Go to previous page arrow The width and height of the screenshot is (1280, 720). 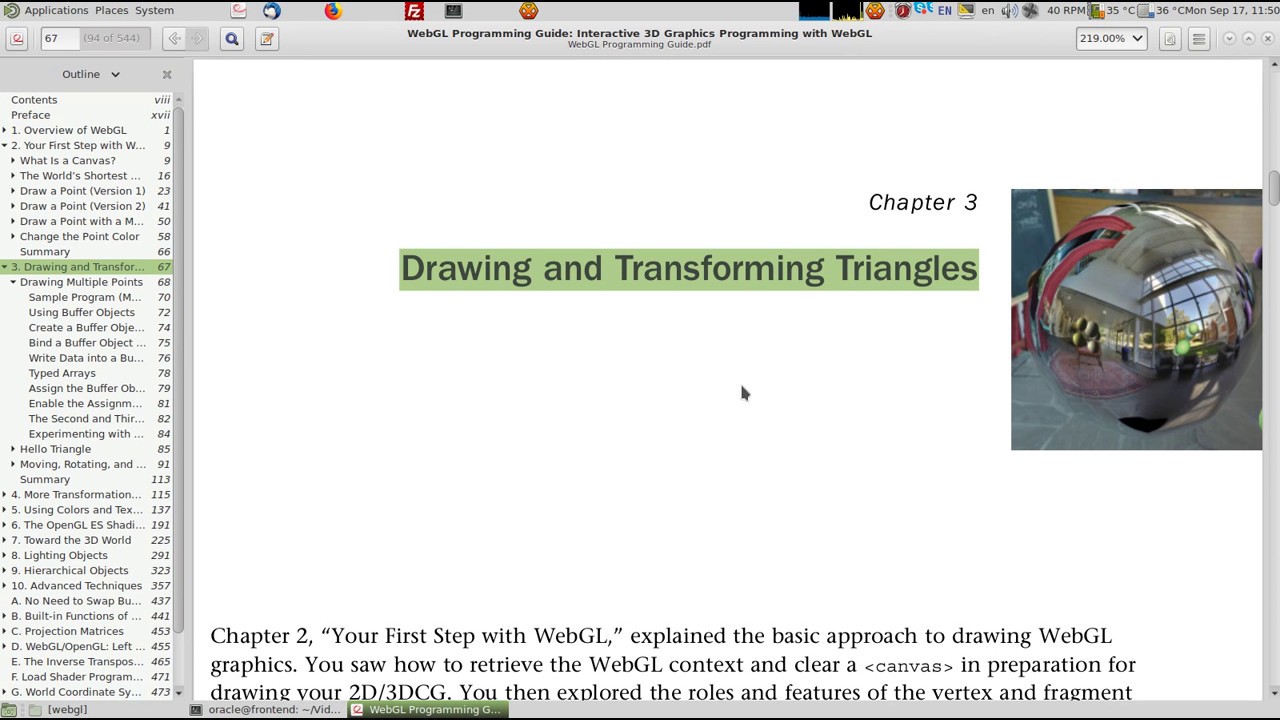pyautogui.click(x=175, y=39)
